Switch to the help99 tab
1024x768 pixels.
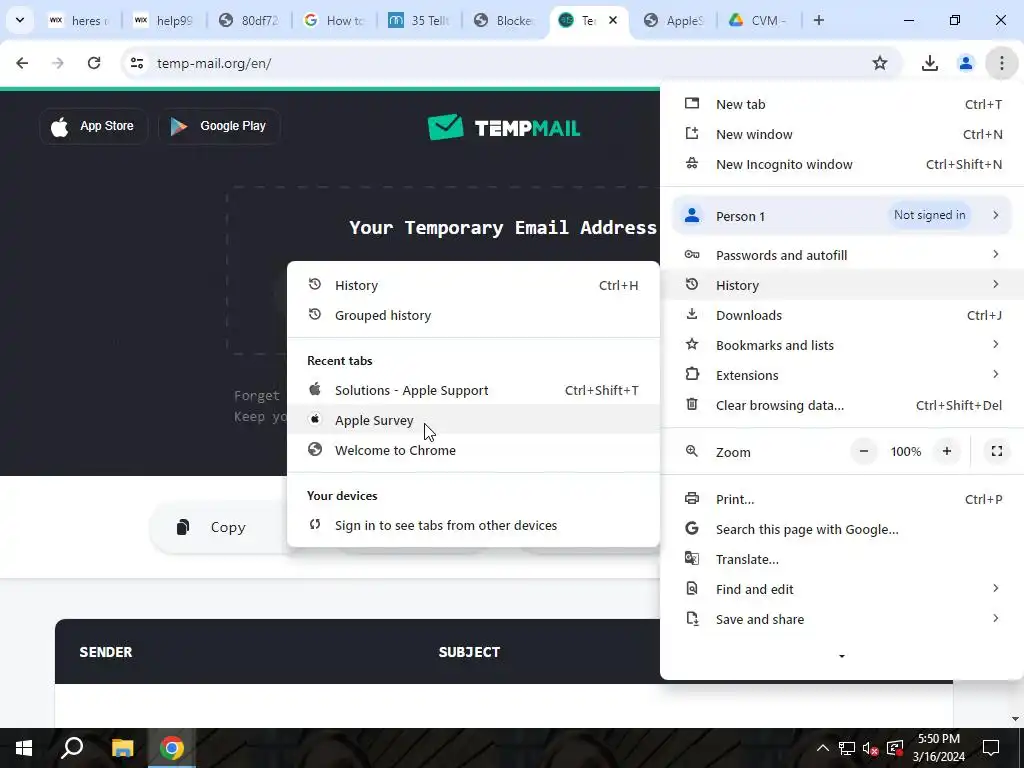pos(163,20)
